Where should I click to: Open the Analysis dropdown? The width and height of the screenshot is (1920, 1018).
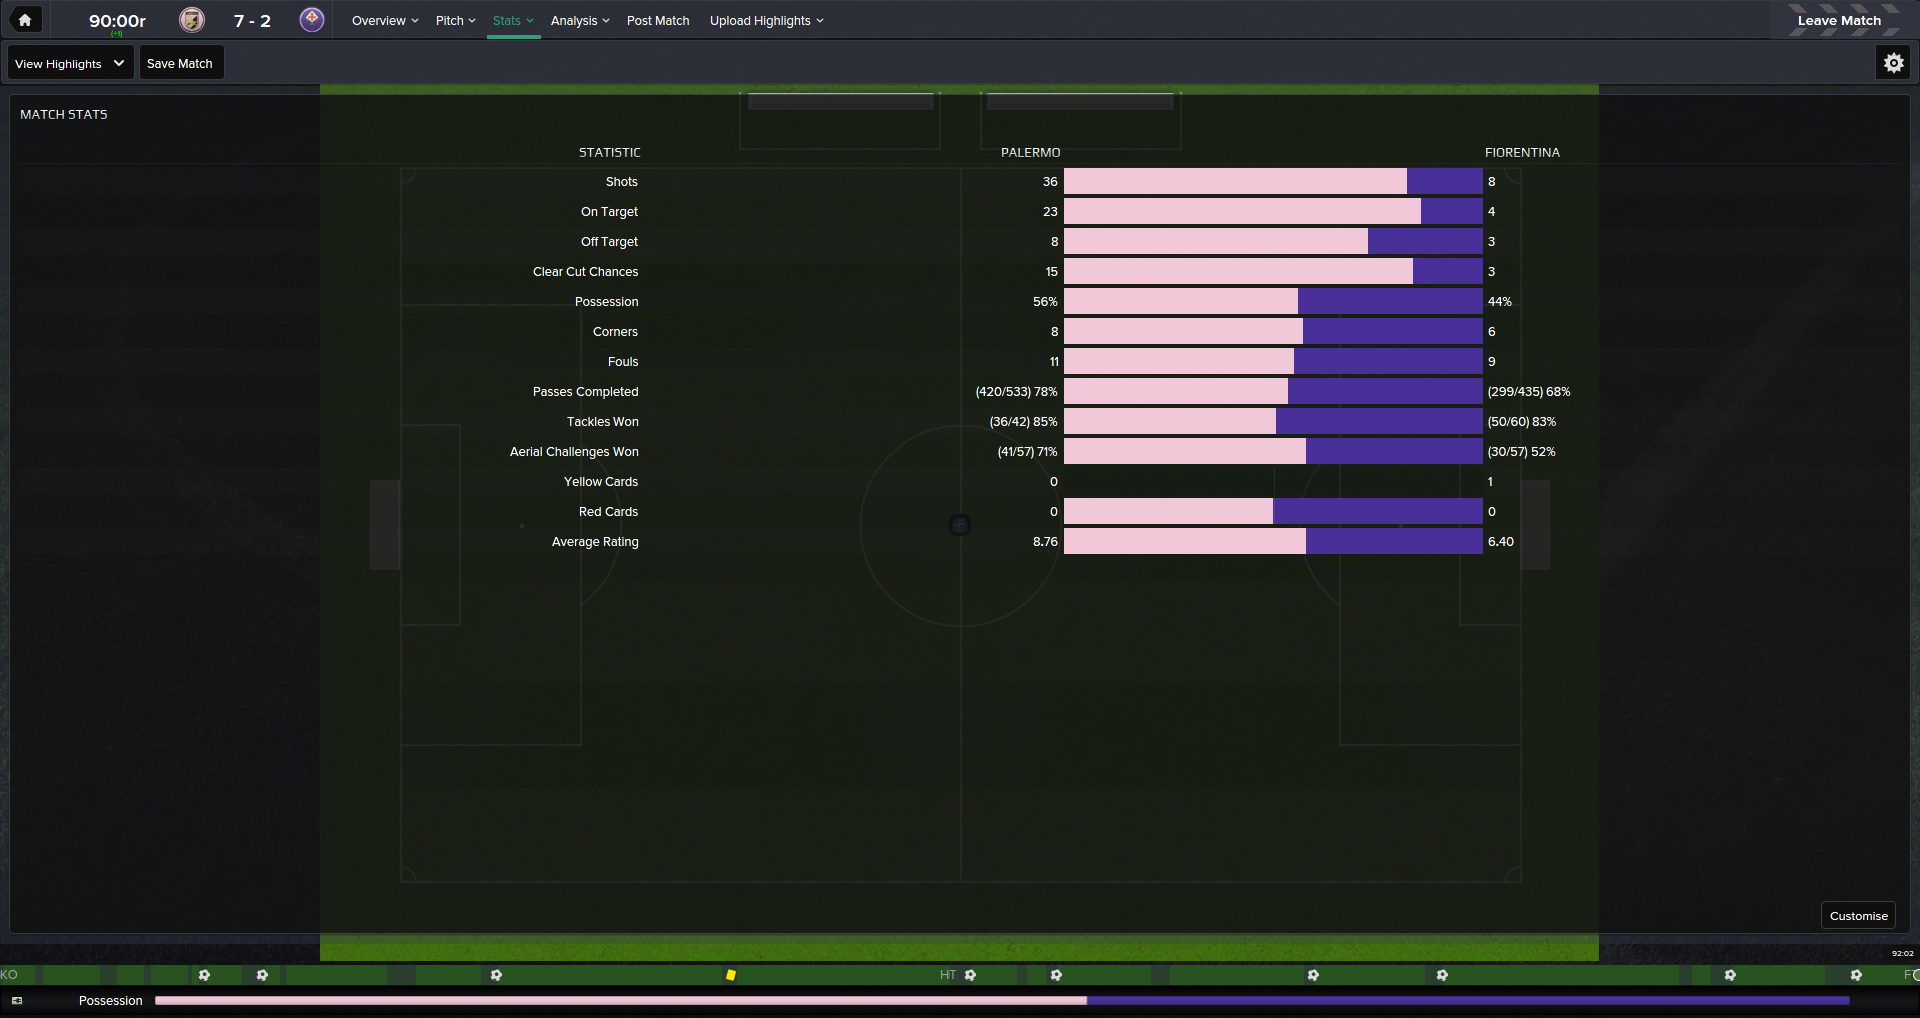pyautogui.click(x=579, y=21)
